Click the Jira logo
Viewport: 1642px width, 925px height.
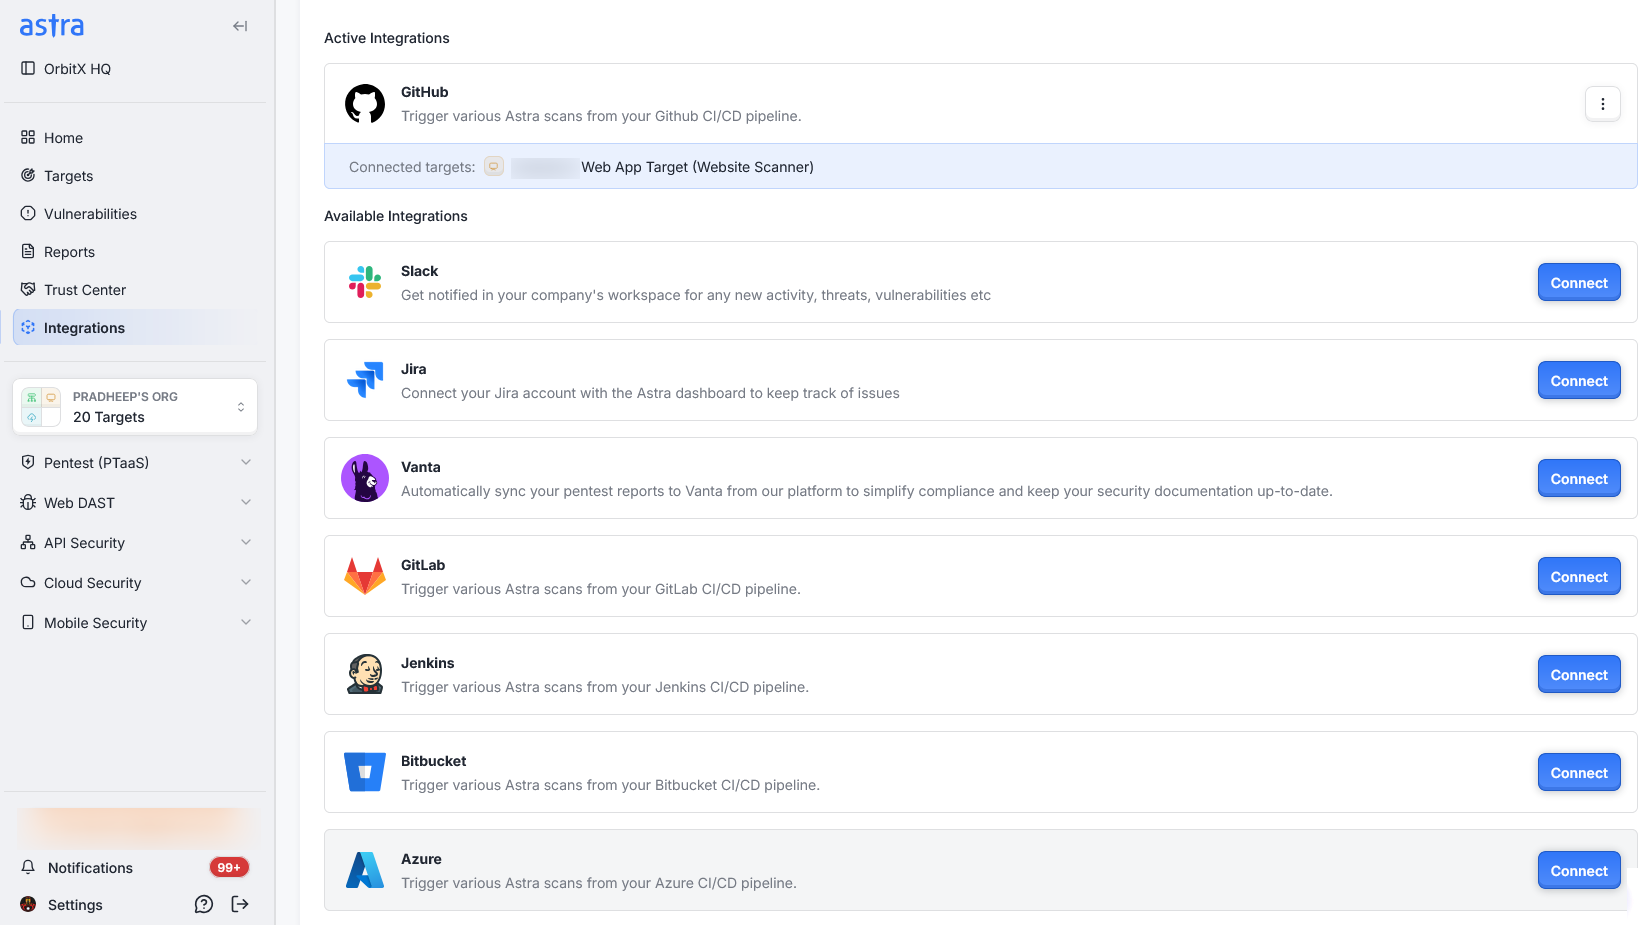(365, 380)
